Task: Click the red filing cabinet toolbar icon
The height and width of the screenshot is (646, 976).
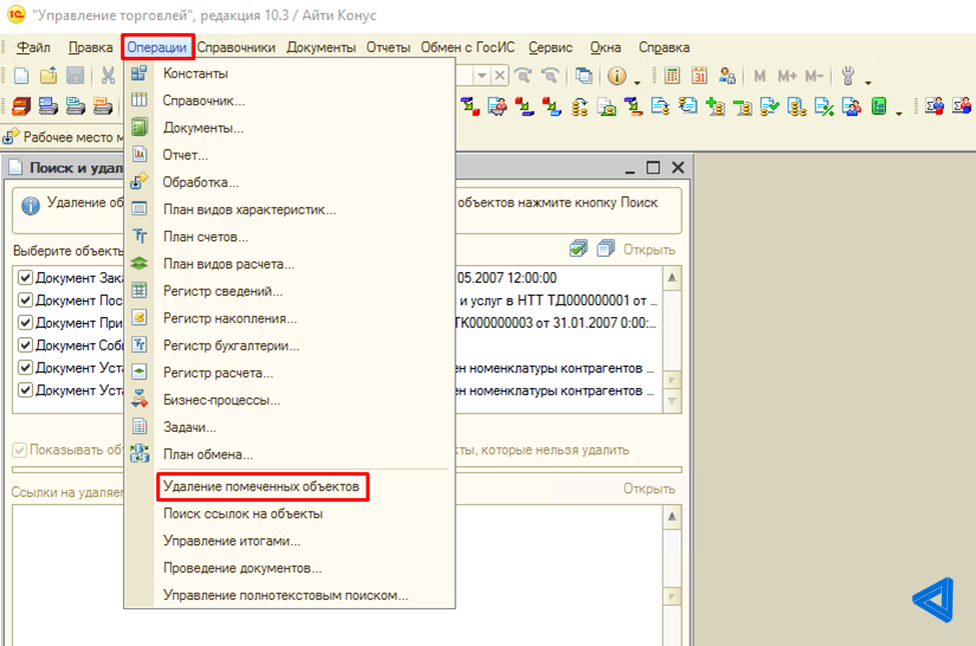Action: tap(21, 106)
